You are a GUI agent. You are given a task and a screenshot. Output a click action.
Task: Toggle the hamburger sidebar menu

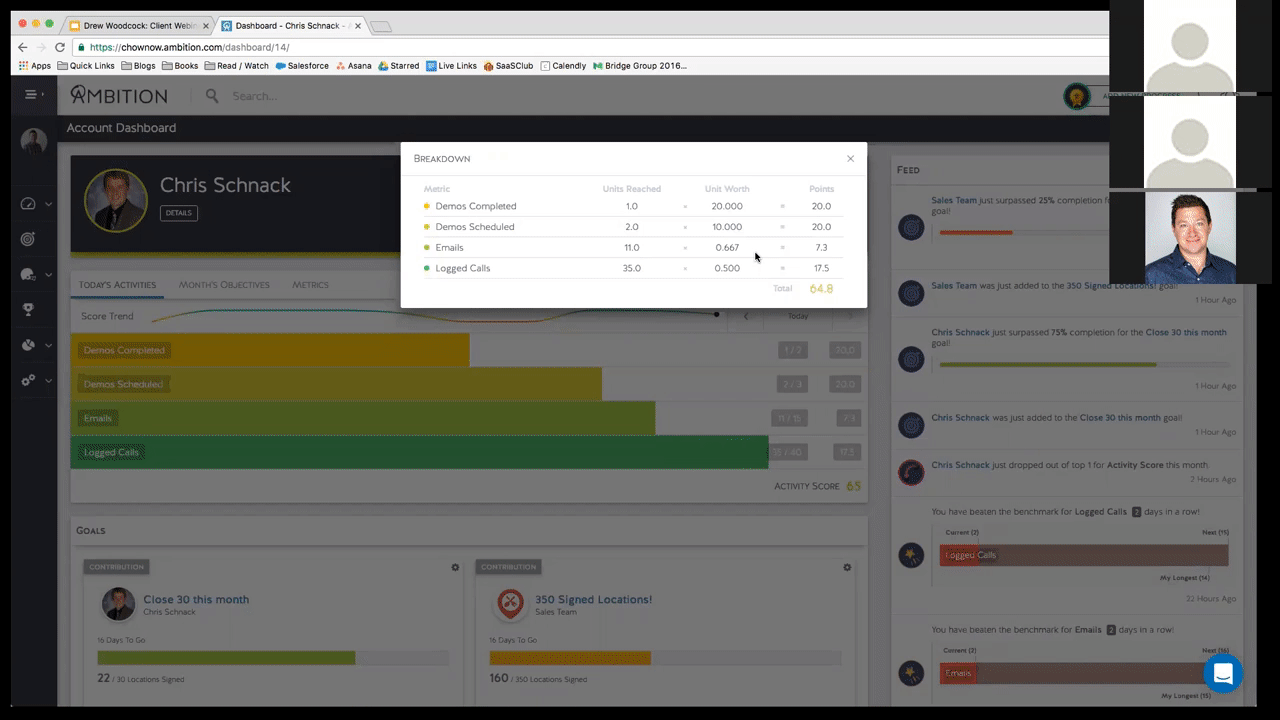tap(32, 94)
